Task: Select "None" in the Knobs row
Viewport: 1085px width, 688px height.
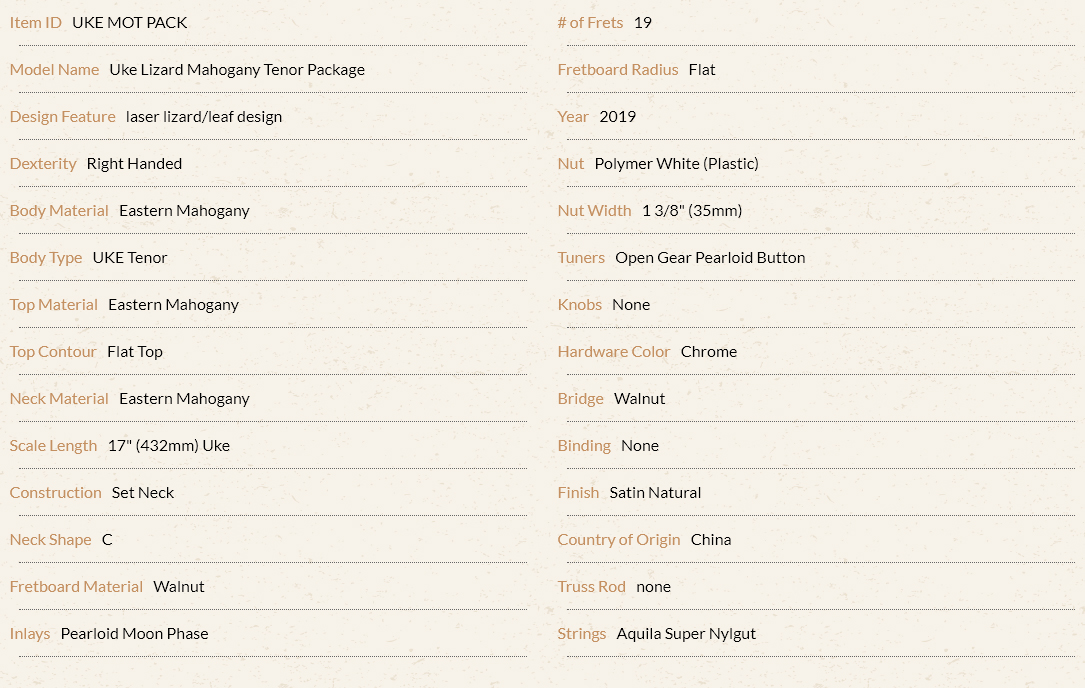Action: coord(631,305)
